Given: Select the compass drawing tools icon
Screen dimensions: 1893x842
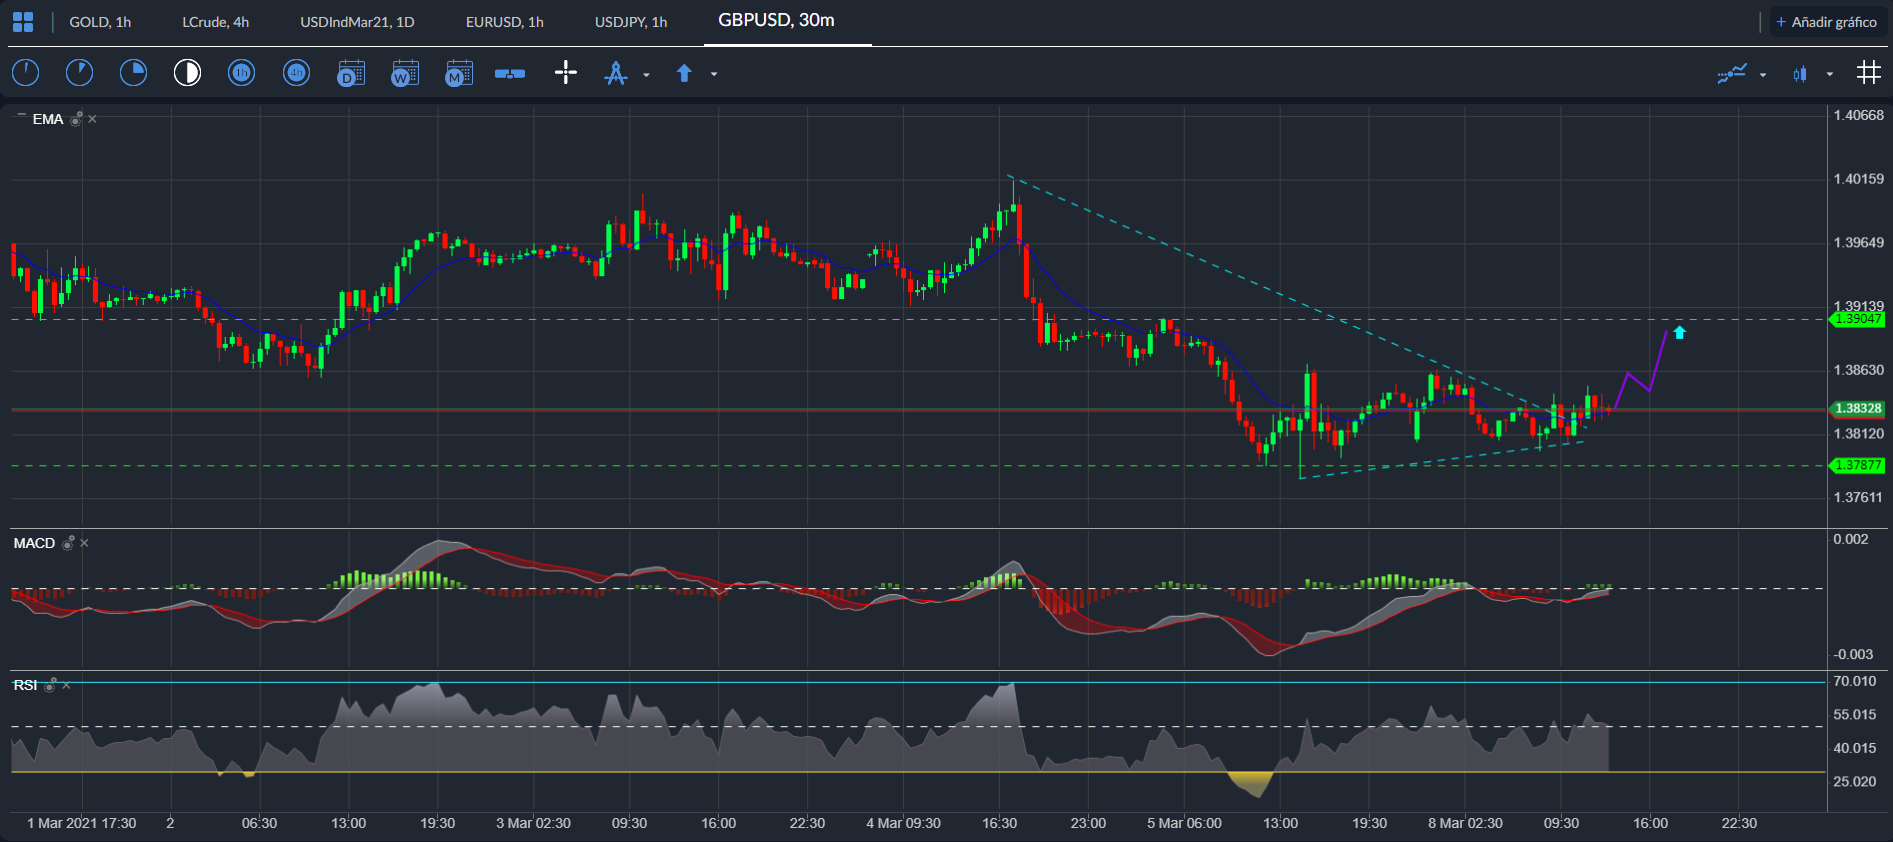Looking at the screenshot, I should point(616,73).
